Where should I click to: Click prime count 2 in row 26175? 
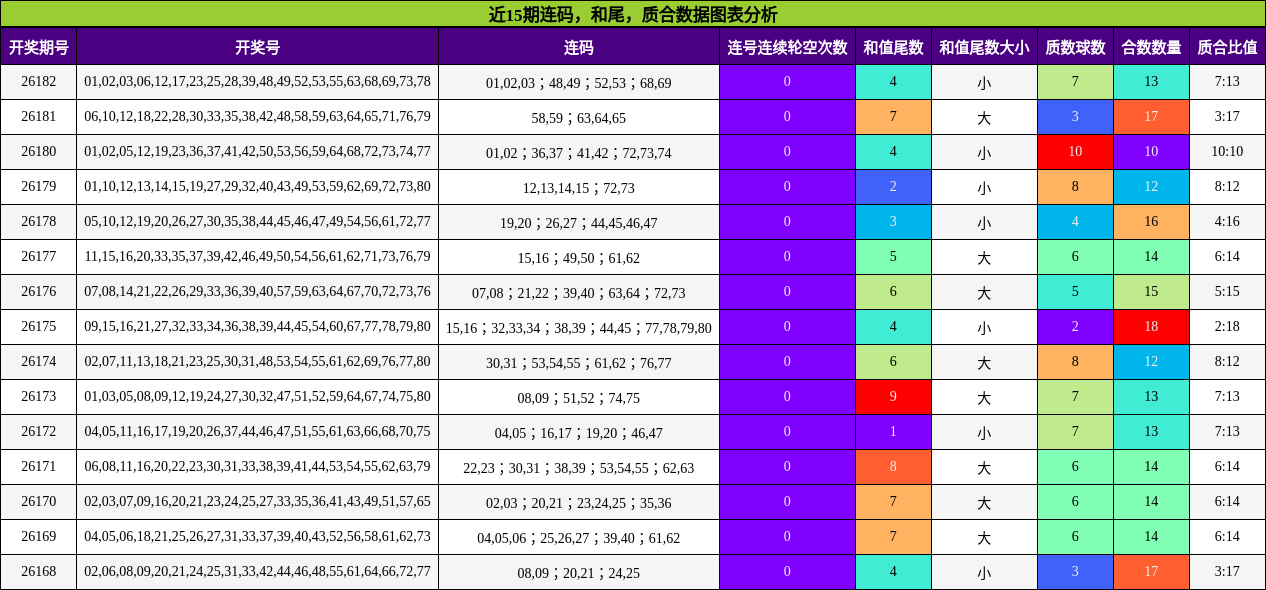point(1075,327)
